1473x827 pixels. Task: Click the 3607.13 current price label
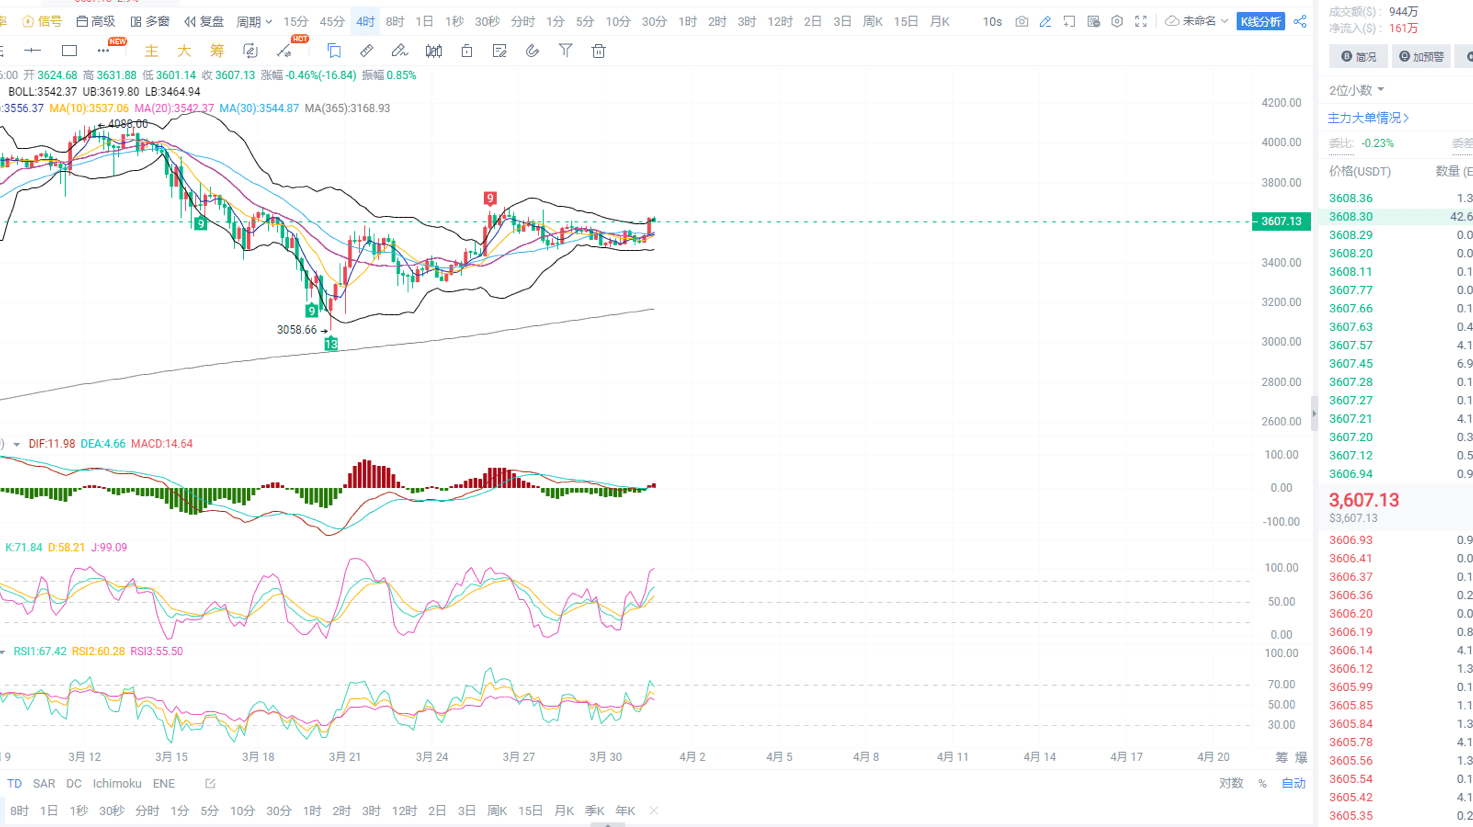(x=1281, y=222)
